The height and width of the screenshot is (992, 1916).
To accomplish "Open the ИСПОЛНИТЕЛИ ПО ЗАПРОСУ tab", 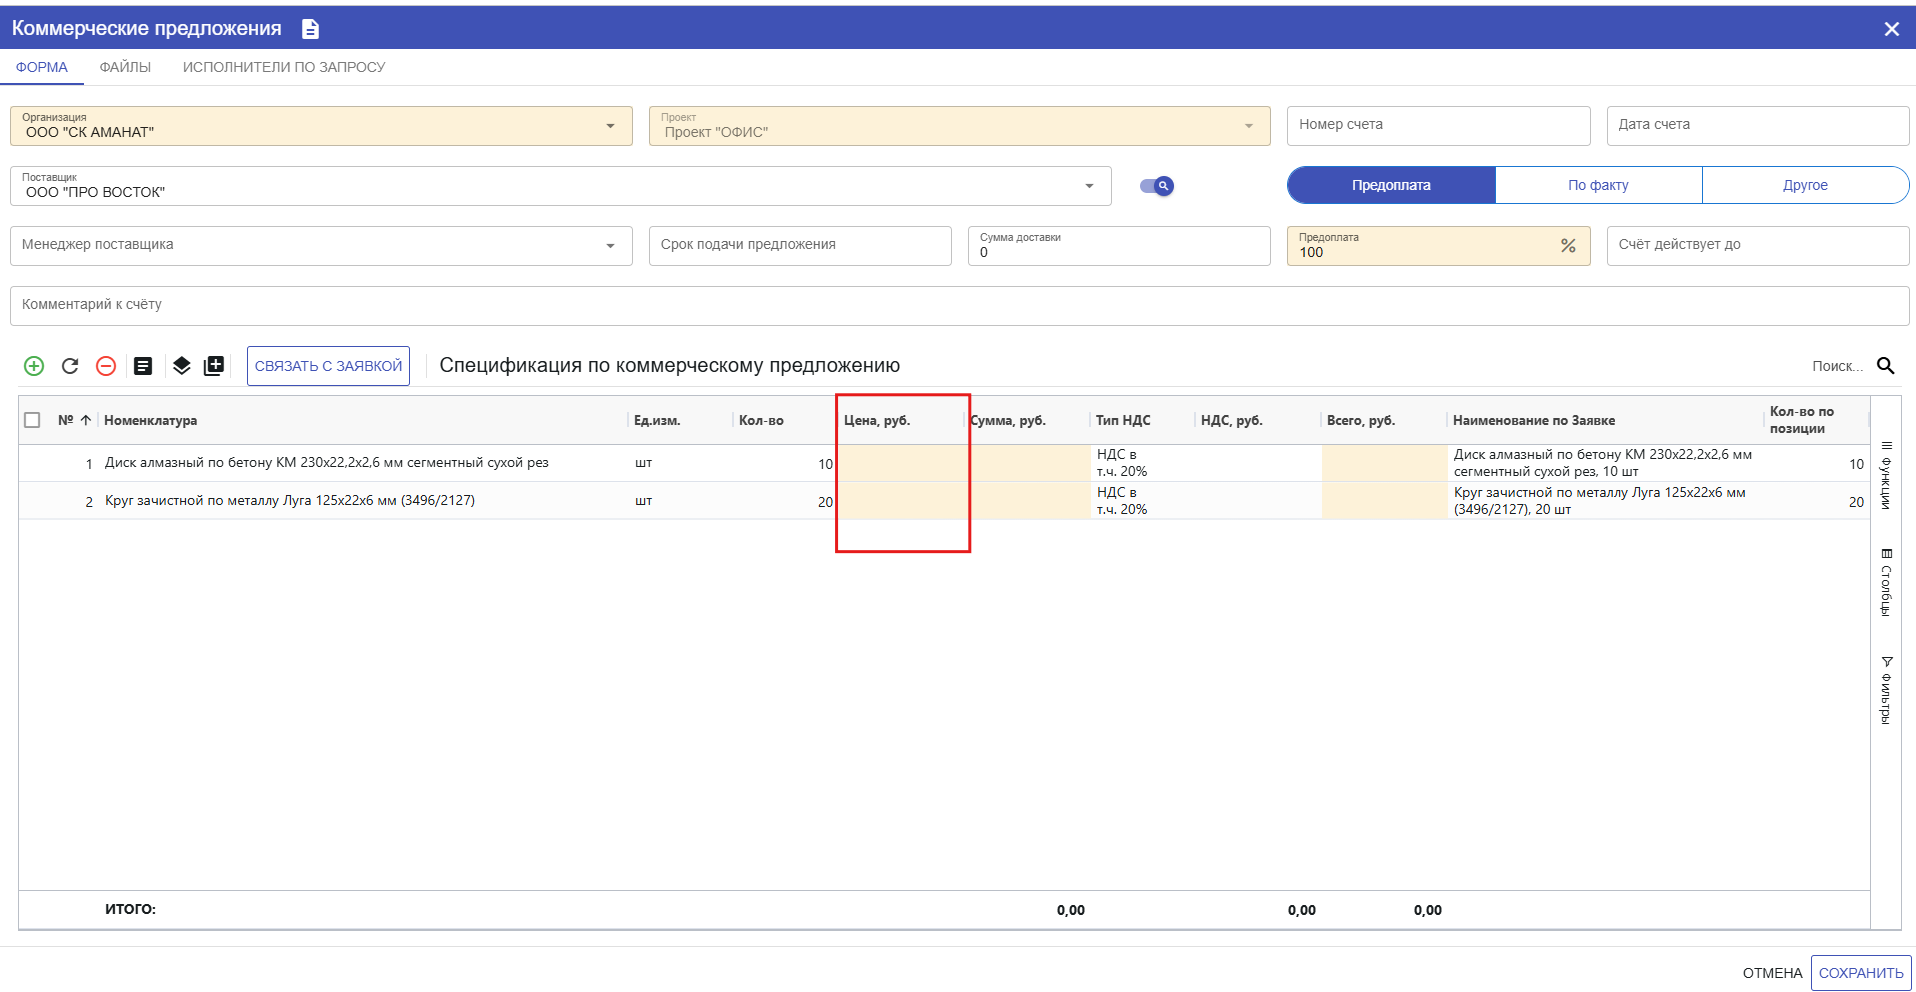I will point(284,67).
